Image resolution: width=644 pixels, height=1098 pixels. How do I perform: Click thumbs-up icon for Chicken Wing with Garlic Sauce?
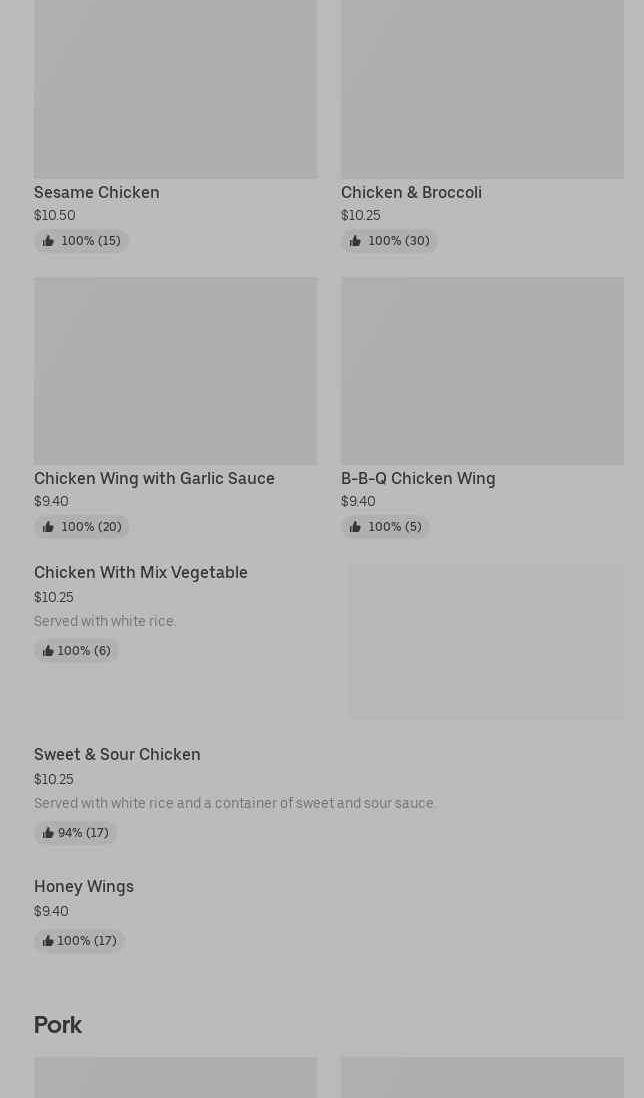coord(48,527)
